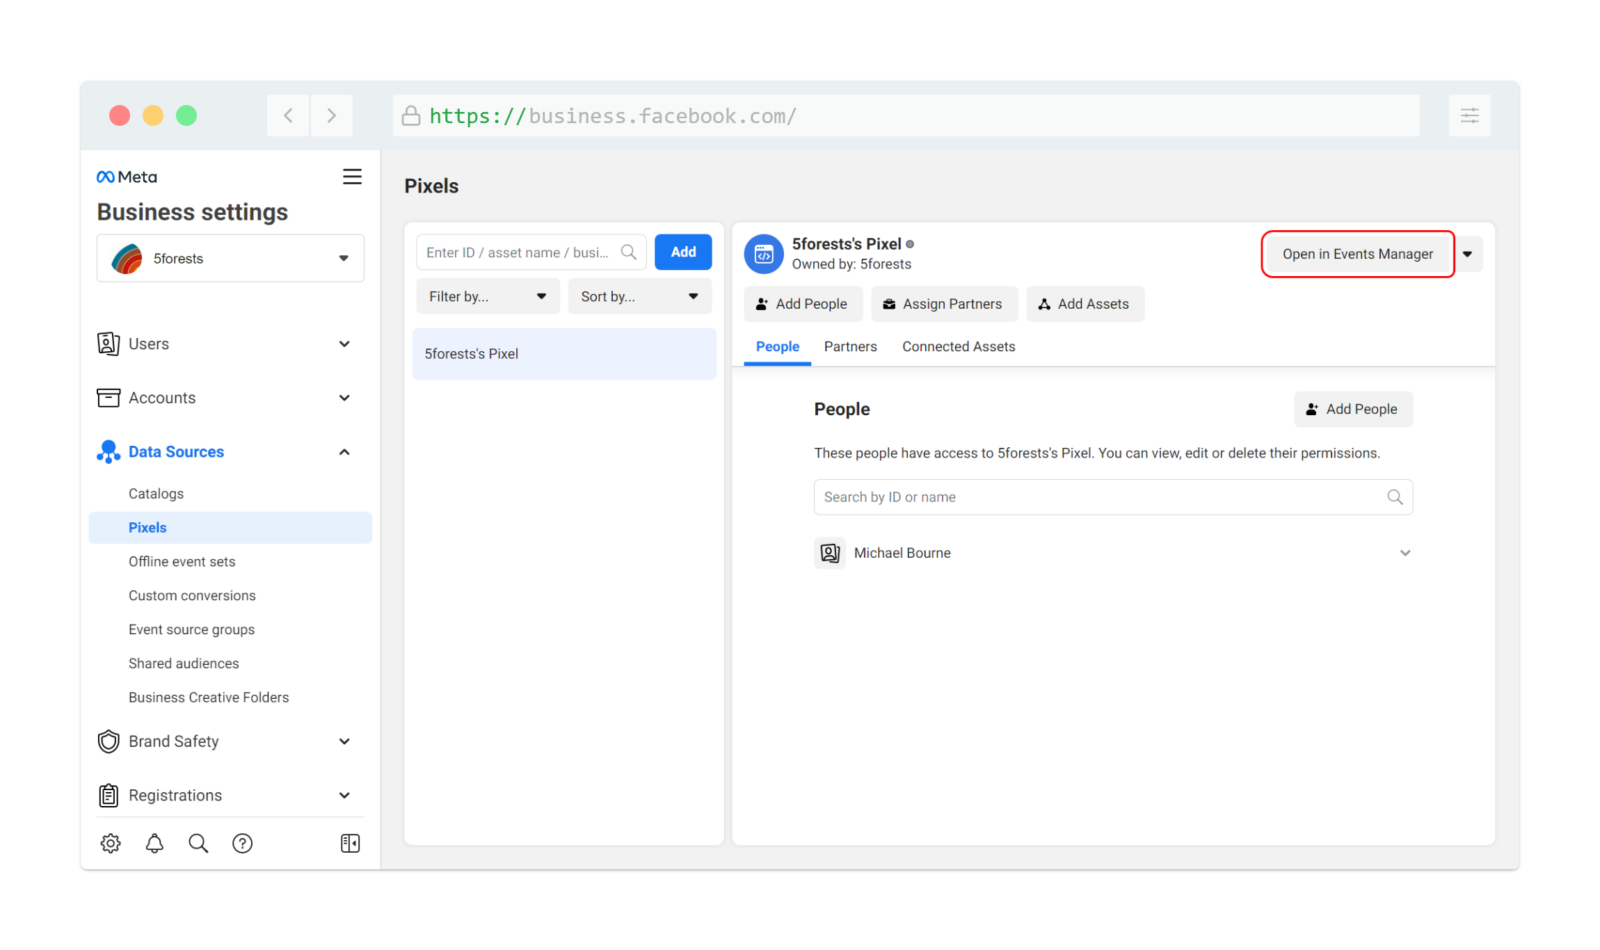Click the padlock icon in address bar
Screen dimensions: 1600x950
click(x=411, y=116)
